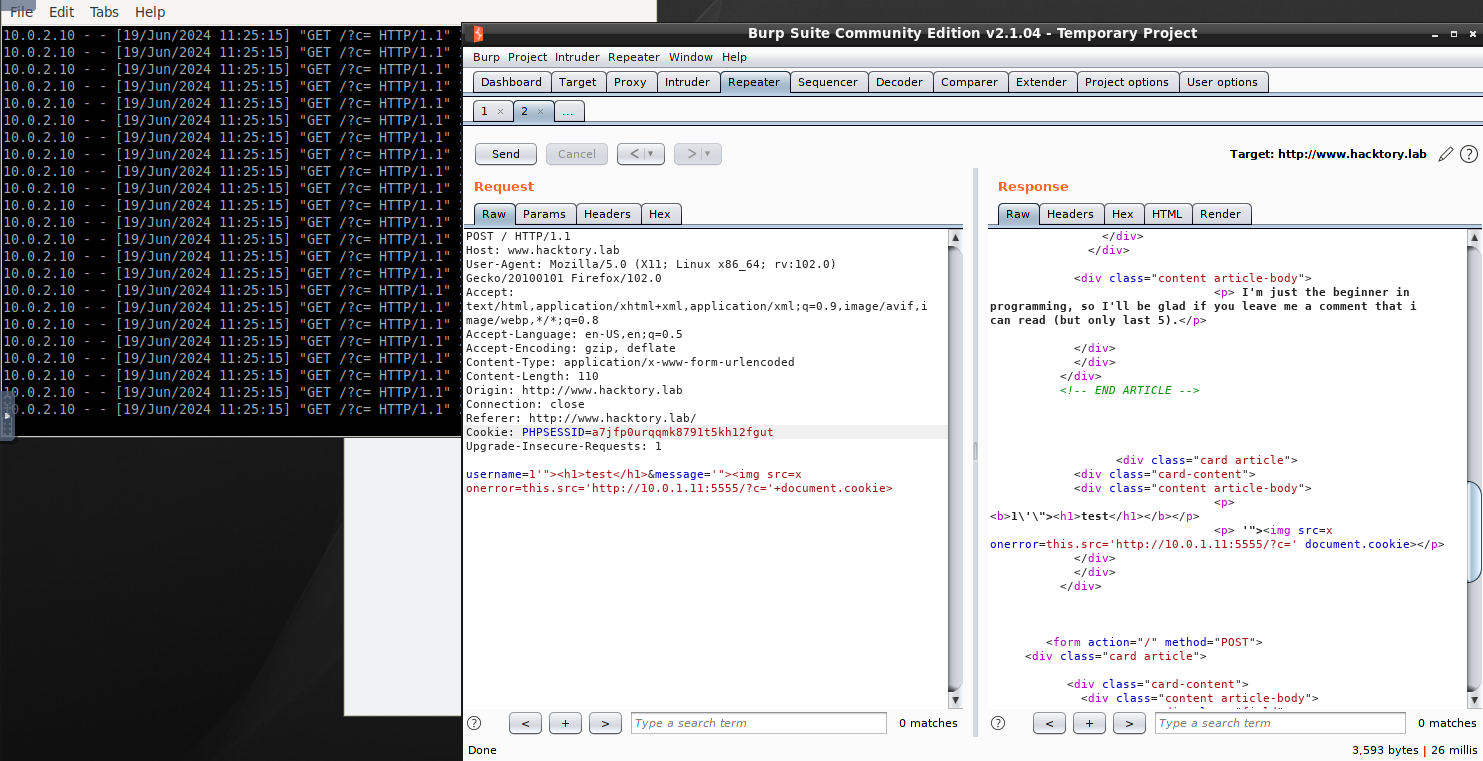Click the Request search plus options button

click(x=565, y=723)
